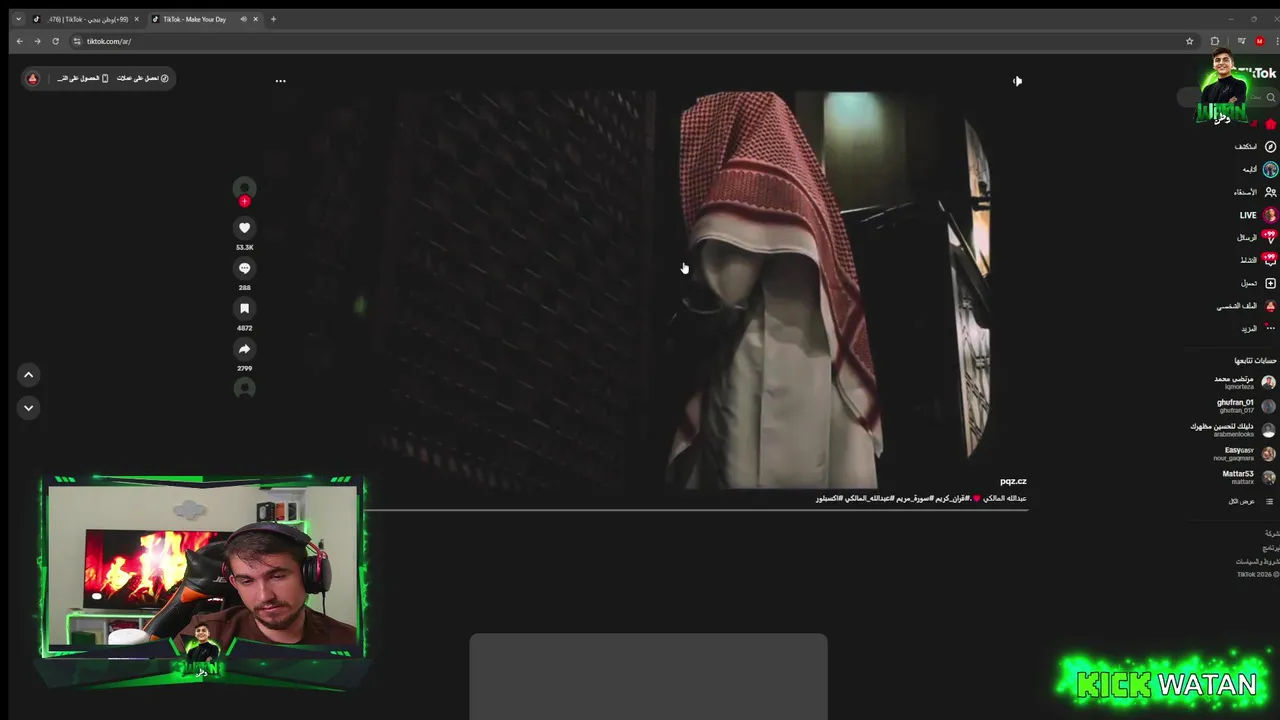Open followed account arabmenlooks
Viewport: 1280px width, 720px height.
(1233, 429)
